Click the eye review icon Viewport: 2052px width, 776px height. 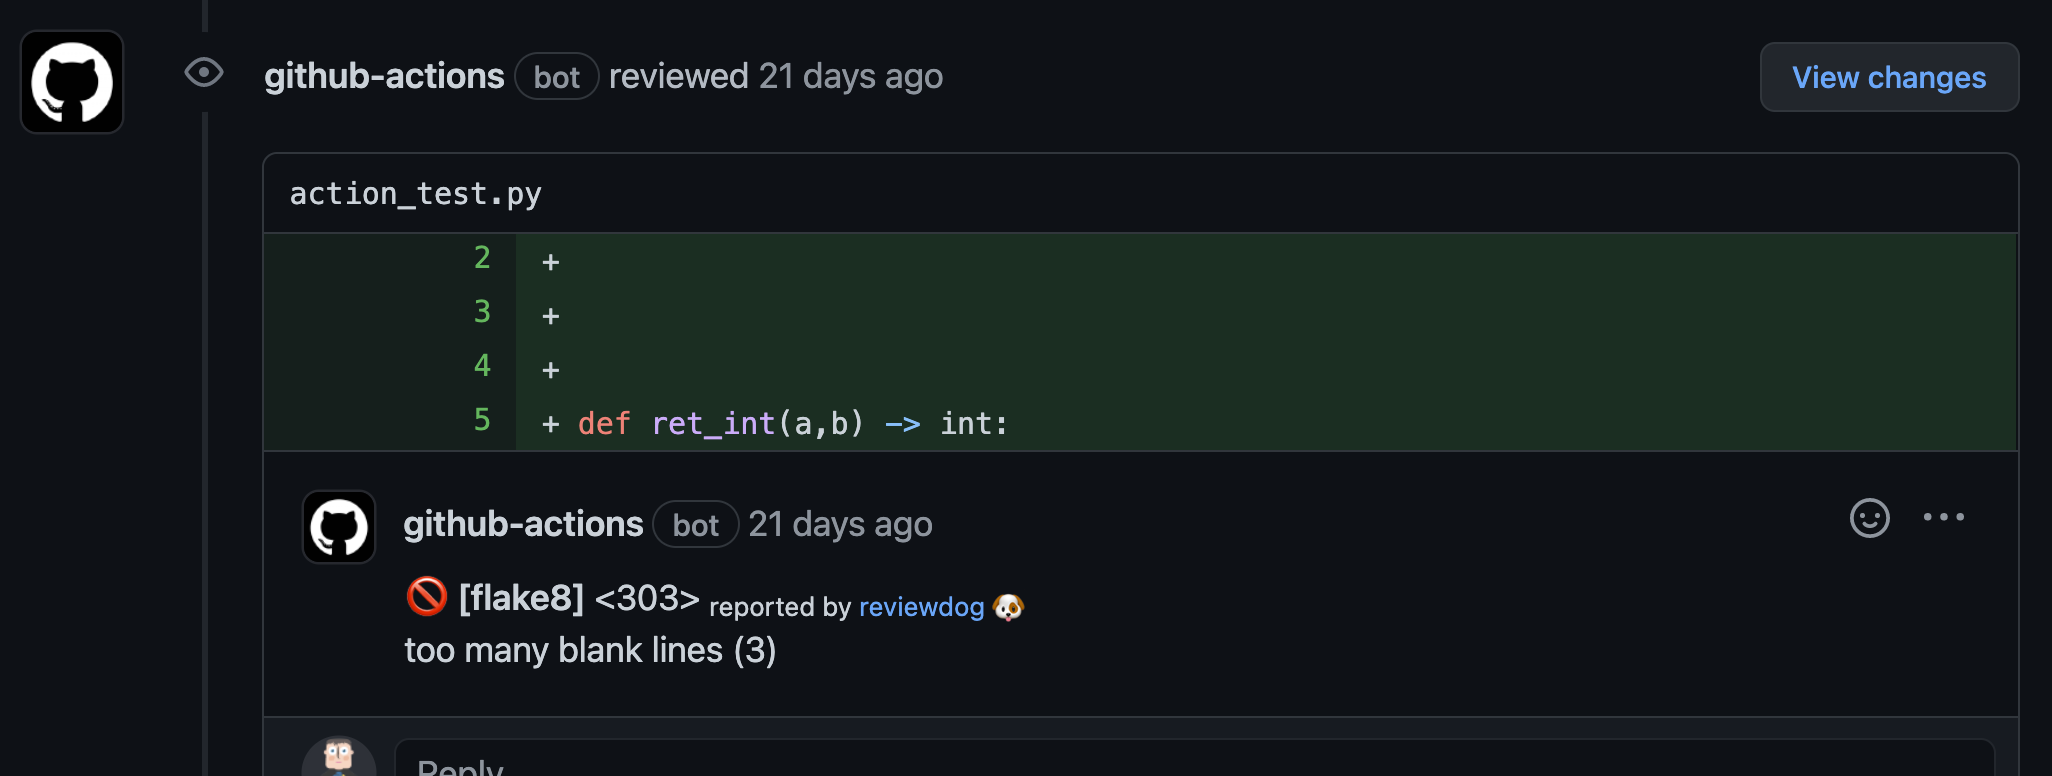(x=204, y=72)
